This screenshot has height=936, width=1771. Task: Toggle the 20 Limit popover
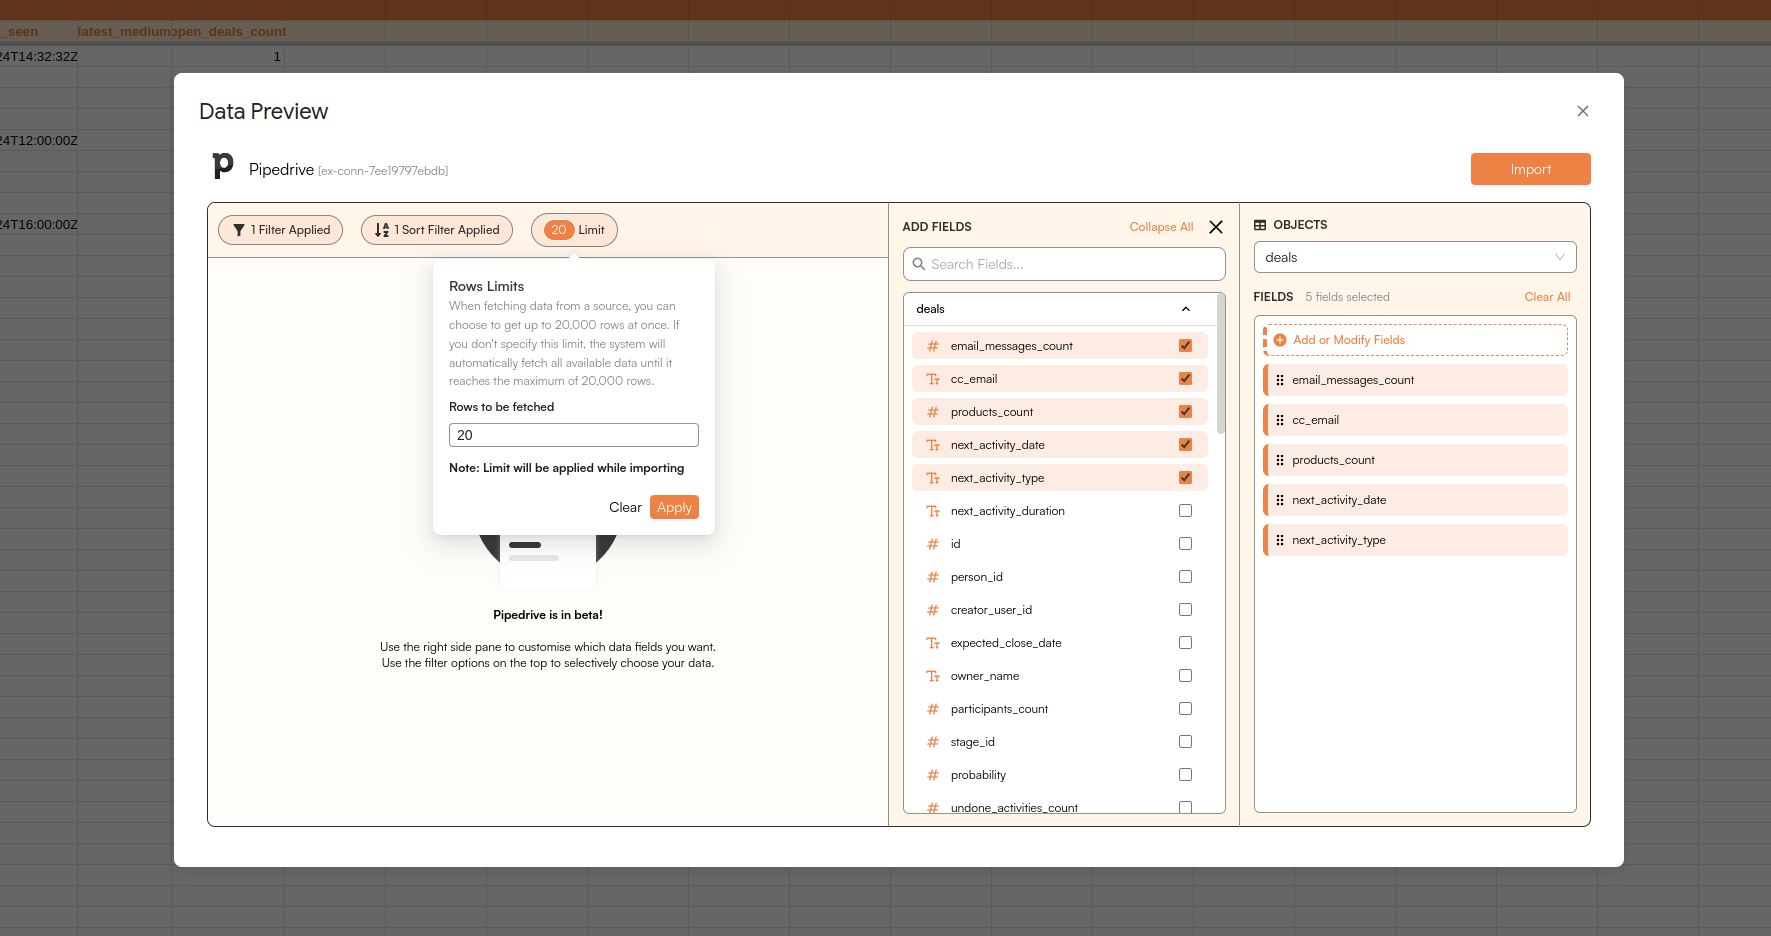click(574, 230)
